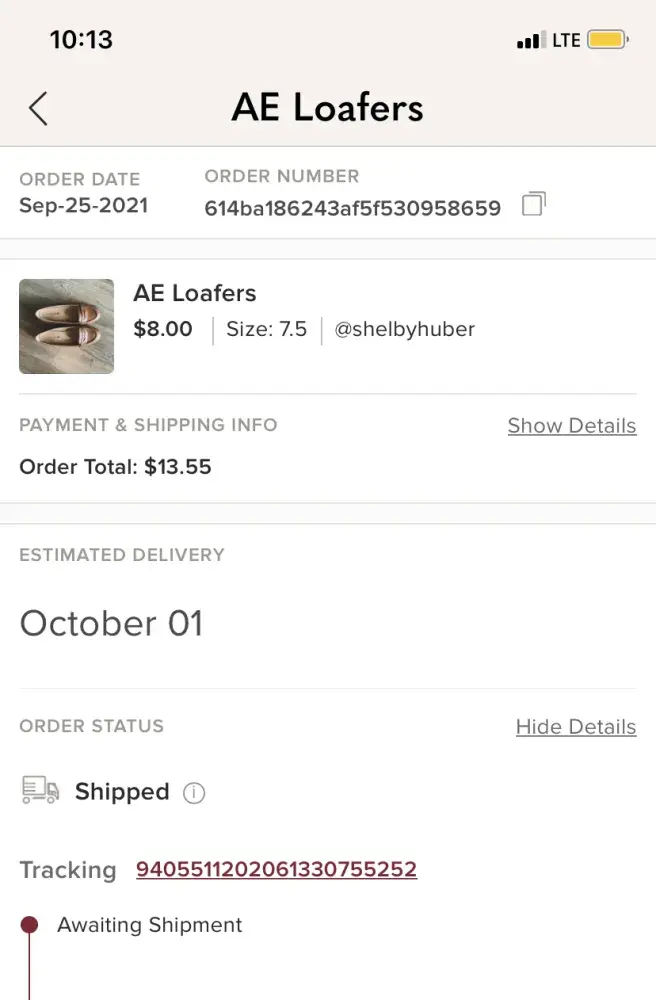The width and height of the screenshot is (656, 1000).
Task: Open the AE Loafers product thumbnail
Action: coord(66,326)
